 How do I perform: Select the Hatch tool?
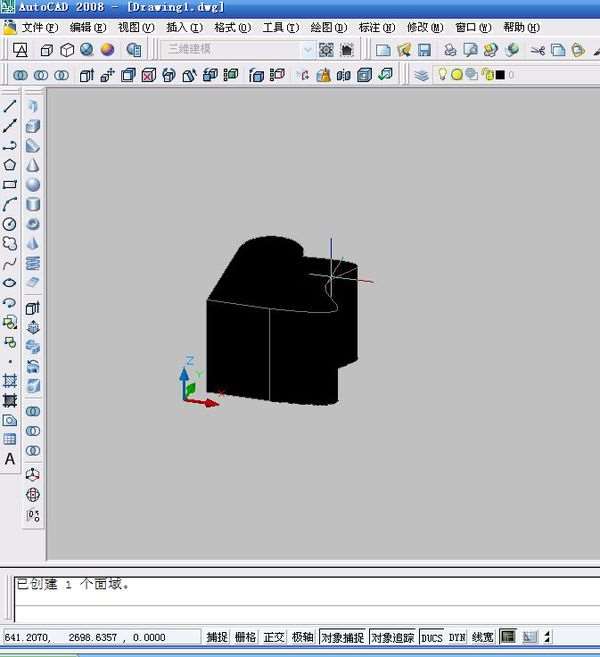[x=10, y=380]
